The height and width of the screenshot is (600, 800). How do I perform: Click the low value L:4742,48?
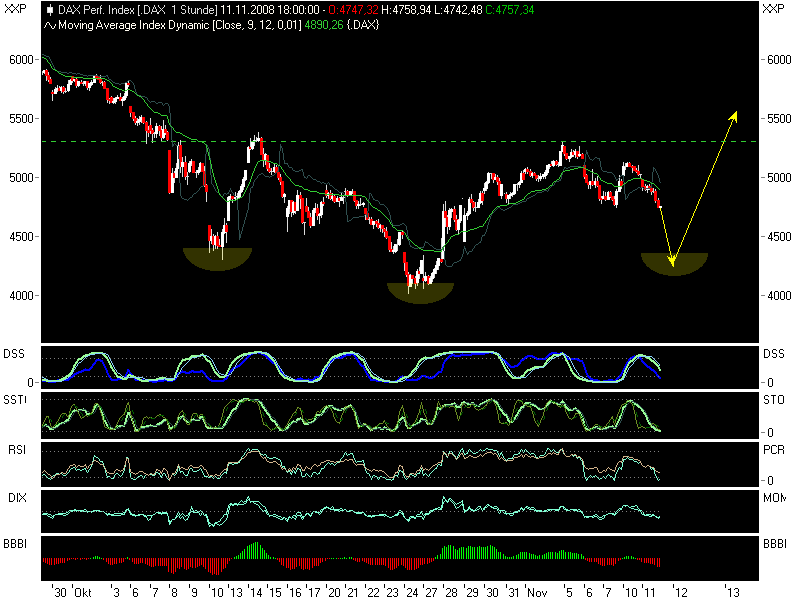(x=458, y=10)
